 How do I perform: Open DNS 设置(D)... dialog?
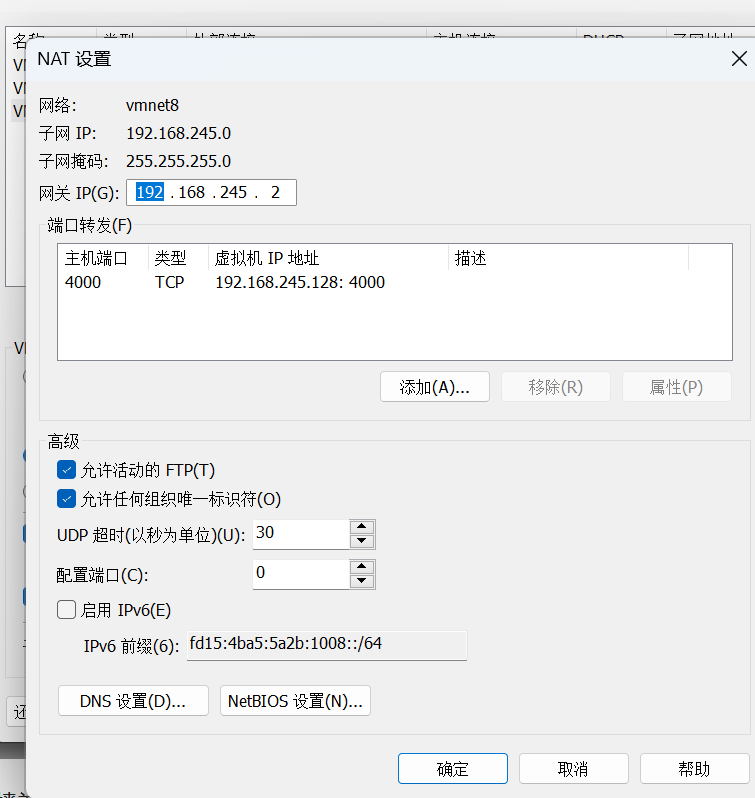point(133,701)
